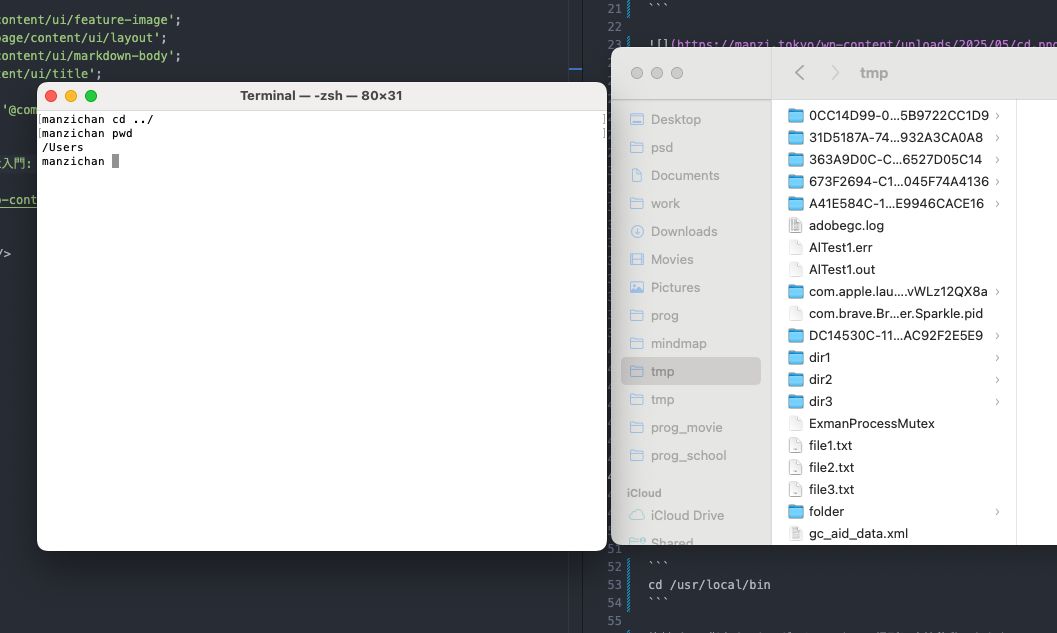
Task: Click the /Users output line in Terminal
Action: click(63, 147)
